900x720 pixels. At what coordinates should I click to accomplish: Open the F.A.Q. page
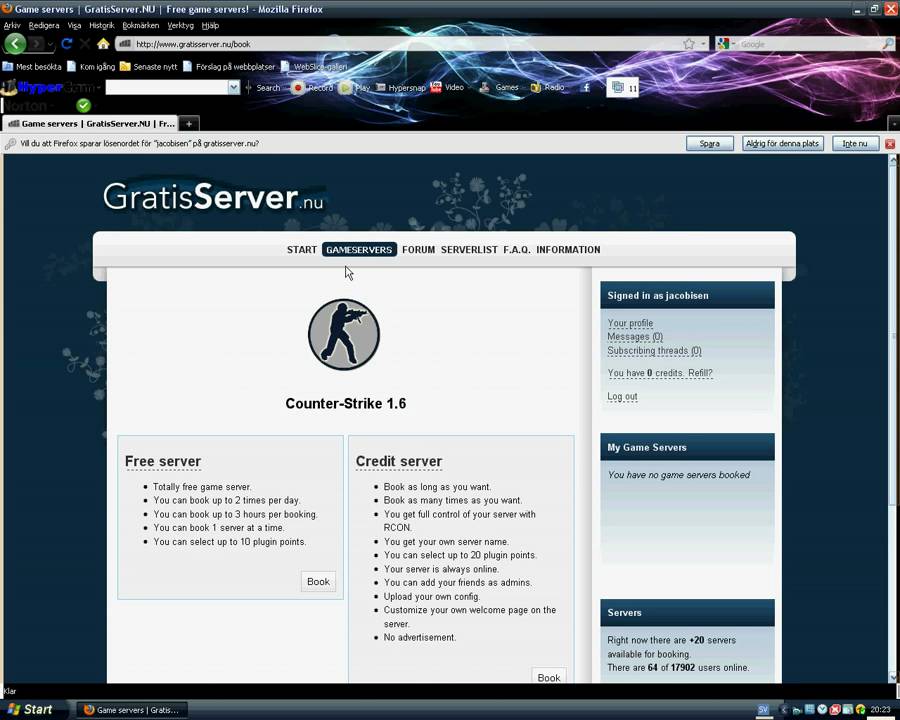[x=517, y=250]
